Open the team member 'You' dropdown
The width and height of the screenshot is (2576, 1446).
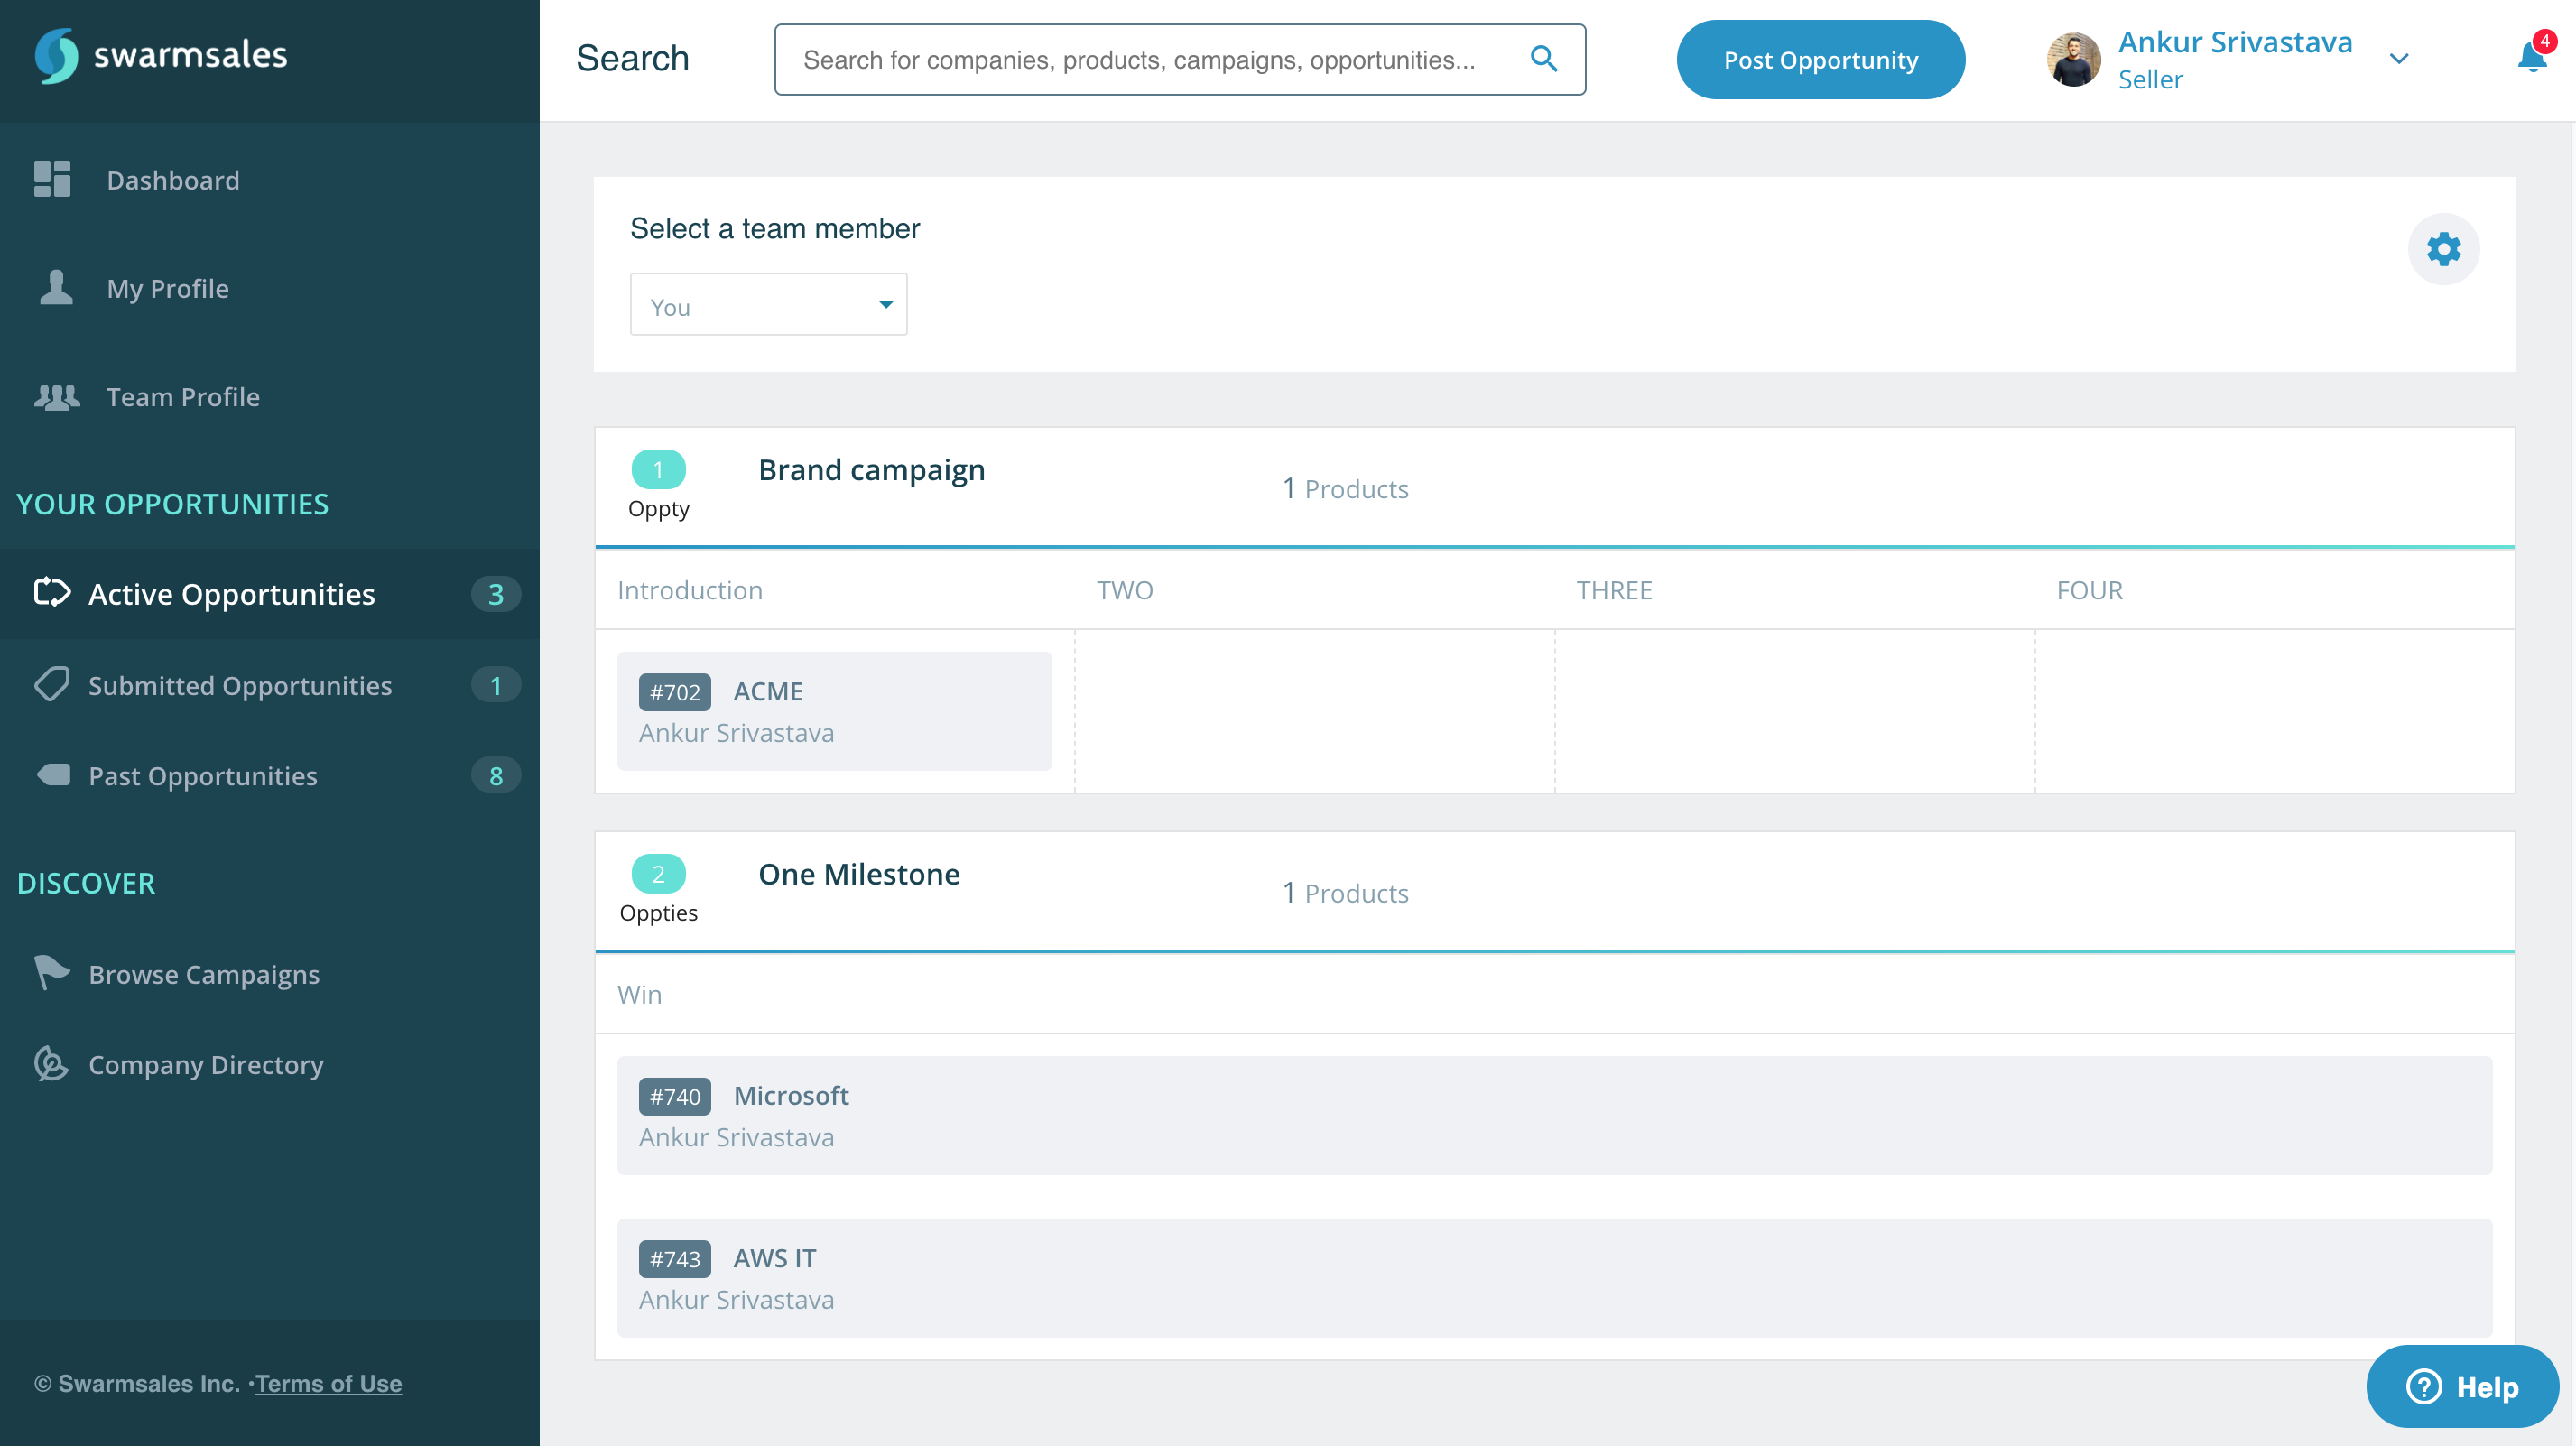point(768,305)
